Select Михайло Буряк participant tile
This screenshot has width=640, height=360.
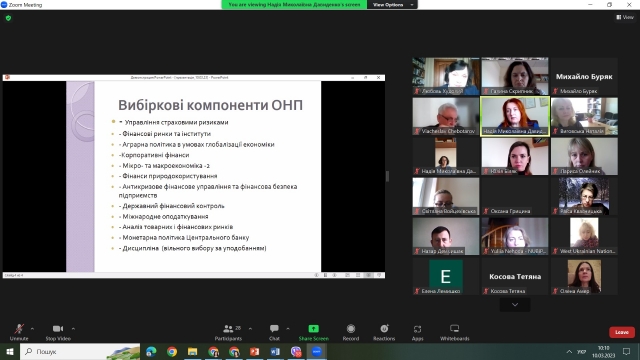(584, 76)
